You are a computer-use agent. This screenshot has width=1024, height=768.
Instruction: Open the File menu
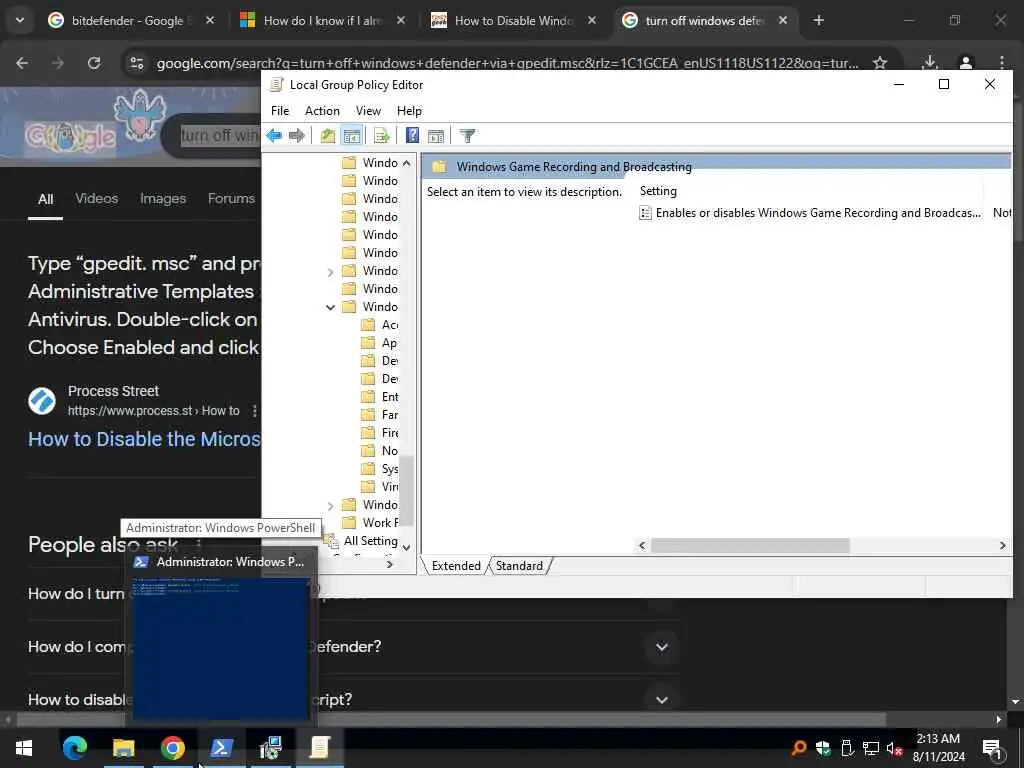coord(280,110)
